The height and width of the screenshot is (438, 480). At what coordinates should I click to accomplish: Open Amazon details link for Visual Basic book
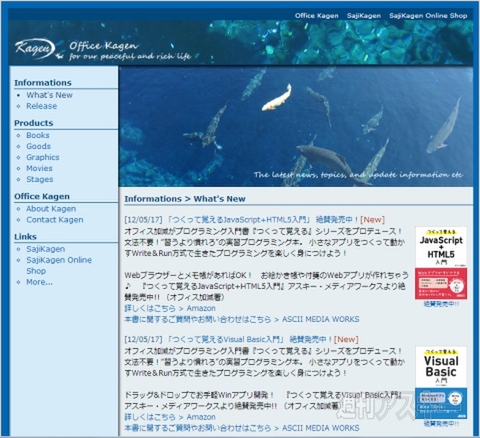(170, 417)
